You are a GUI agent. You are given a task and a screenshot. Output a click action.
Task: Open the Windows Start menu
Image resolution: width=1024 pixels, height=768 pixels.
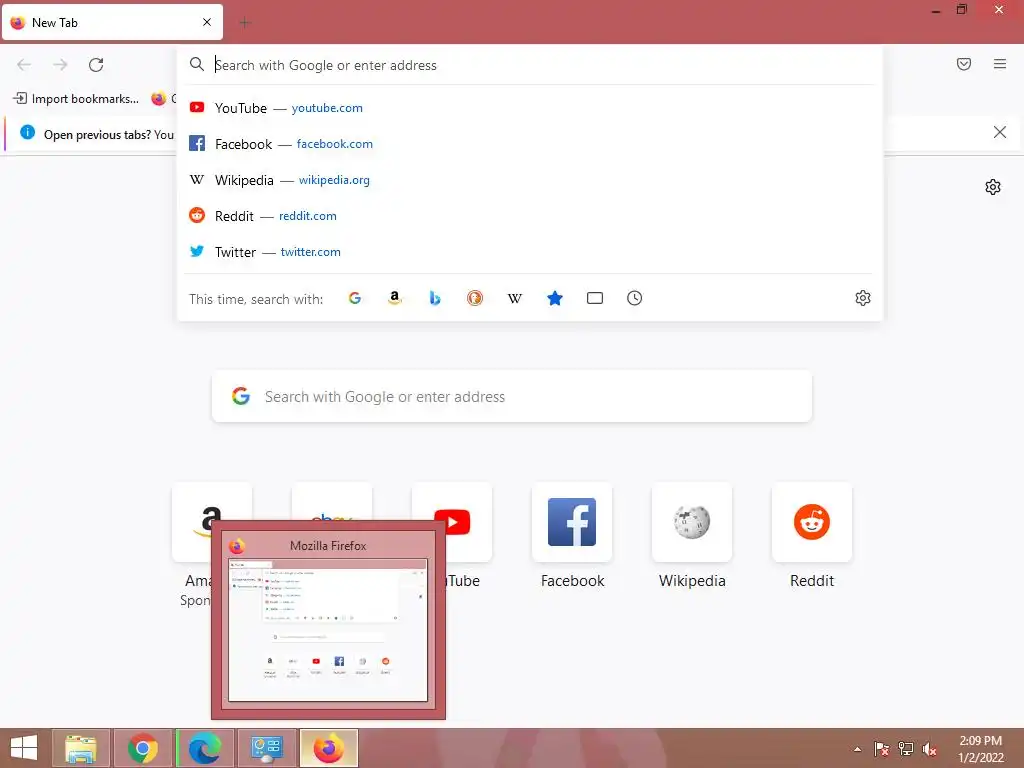[24, 748]
